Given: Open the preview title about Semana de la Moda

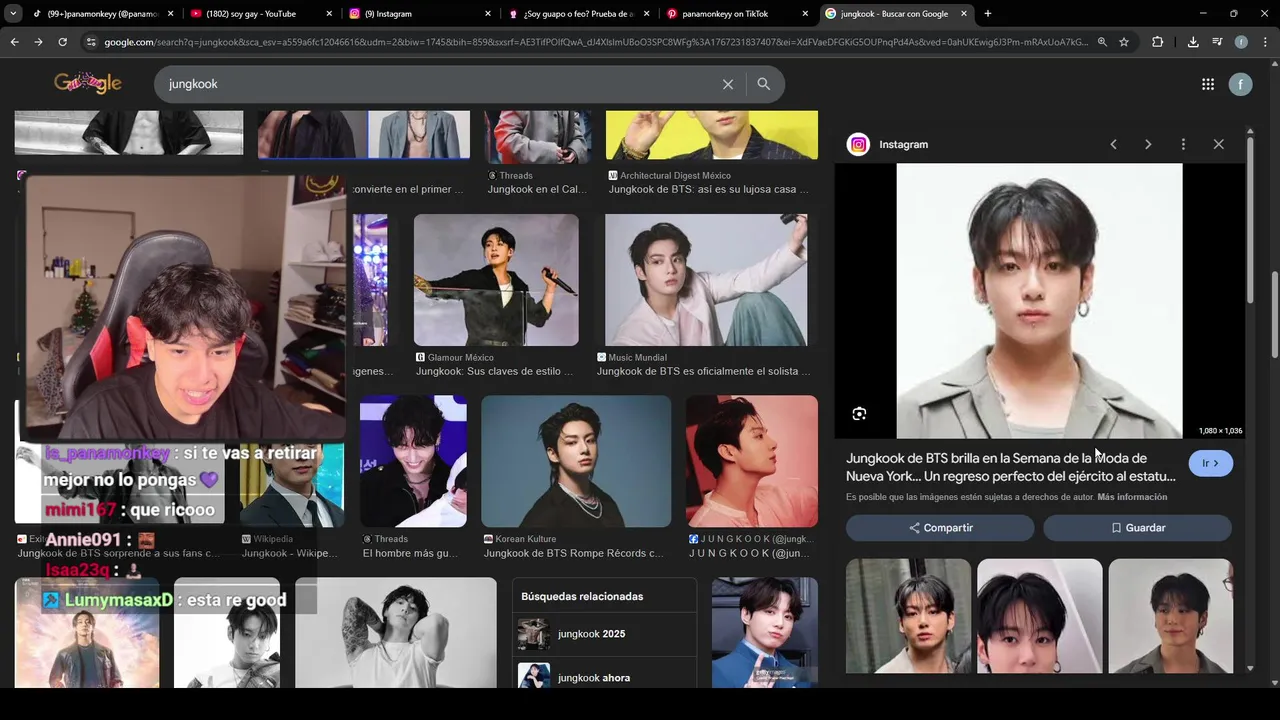Looking at the screenshot, I should click(1011, 467).
